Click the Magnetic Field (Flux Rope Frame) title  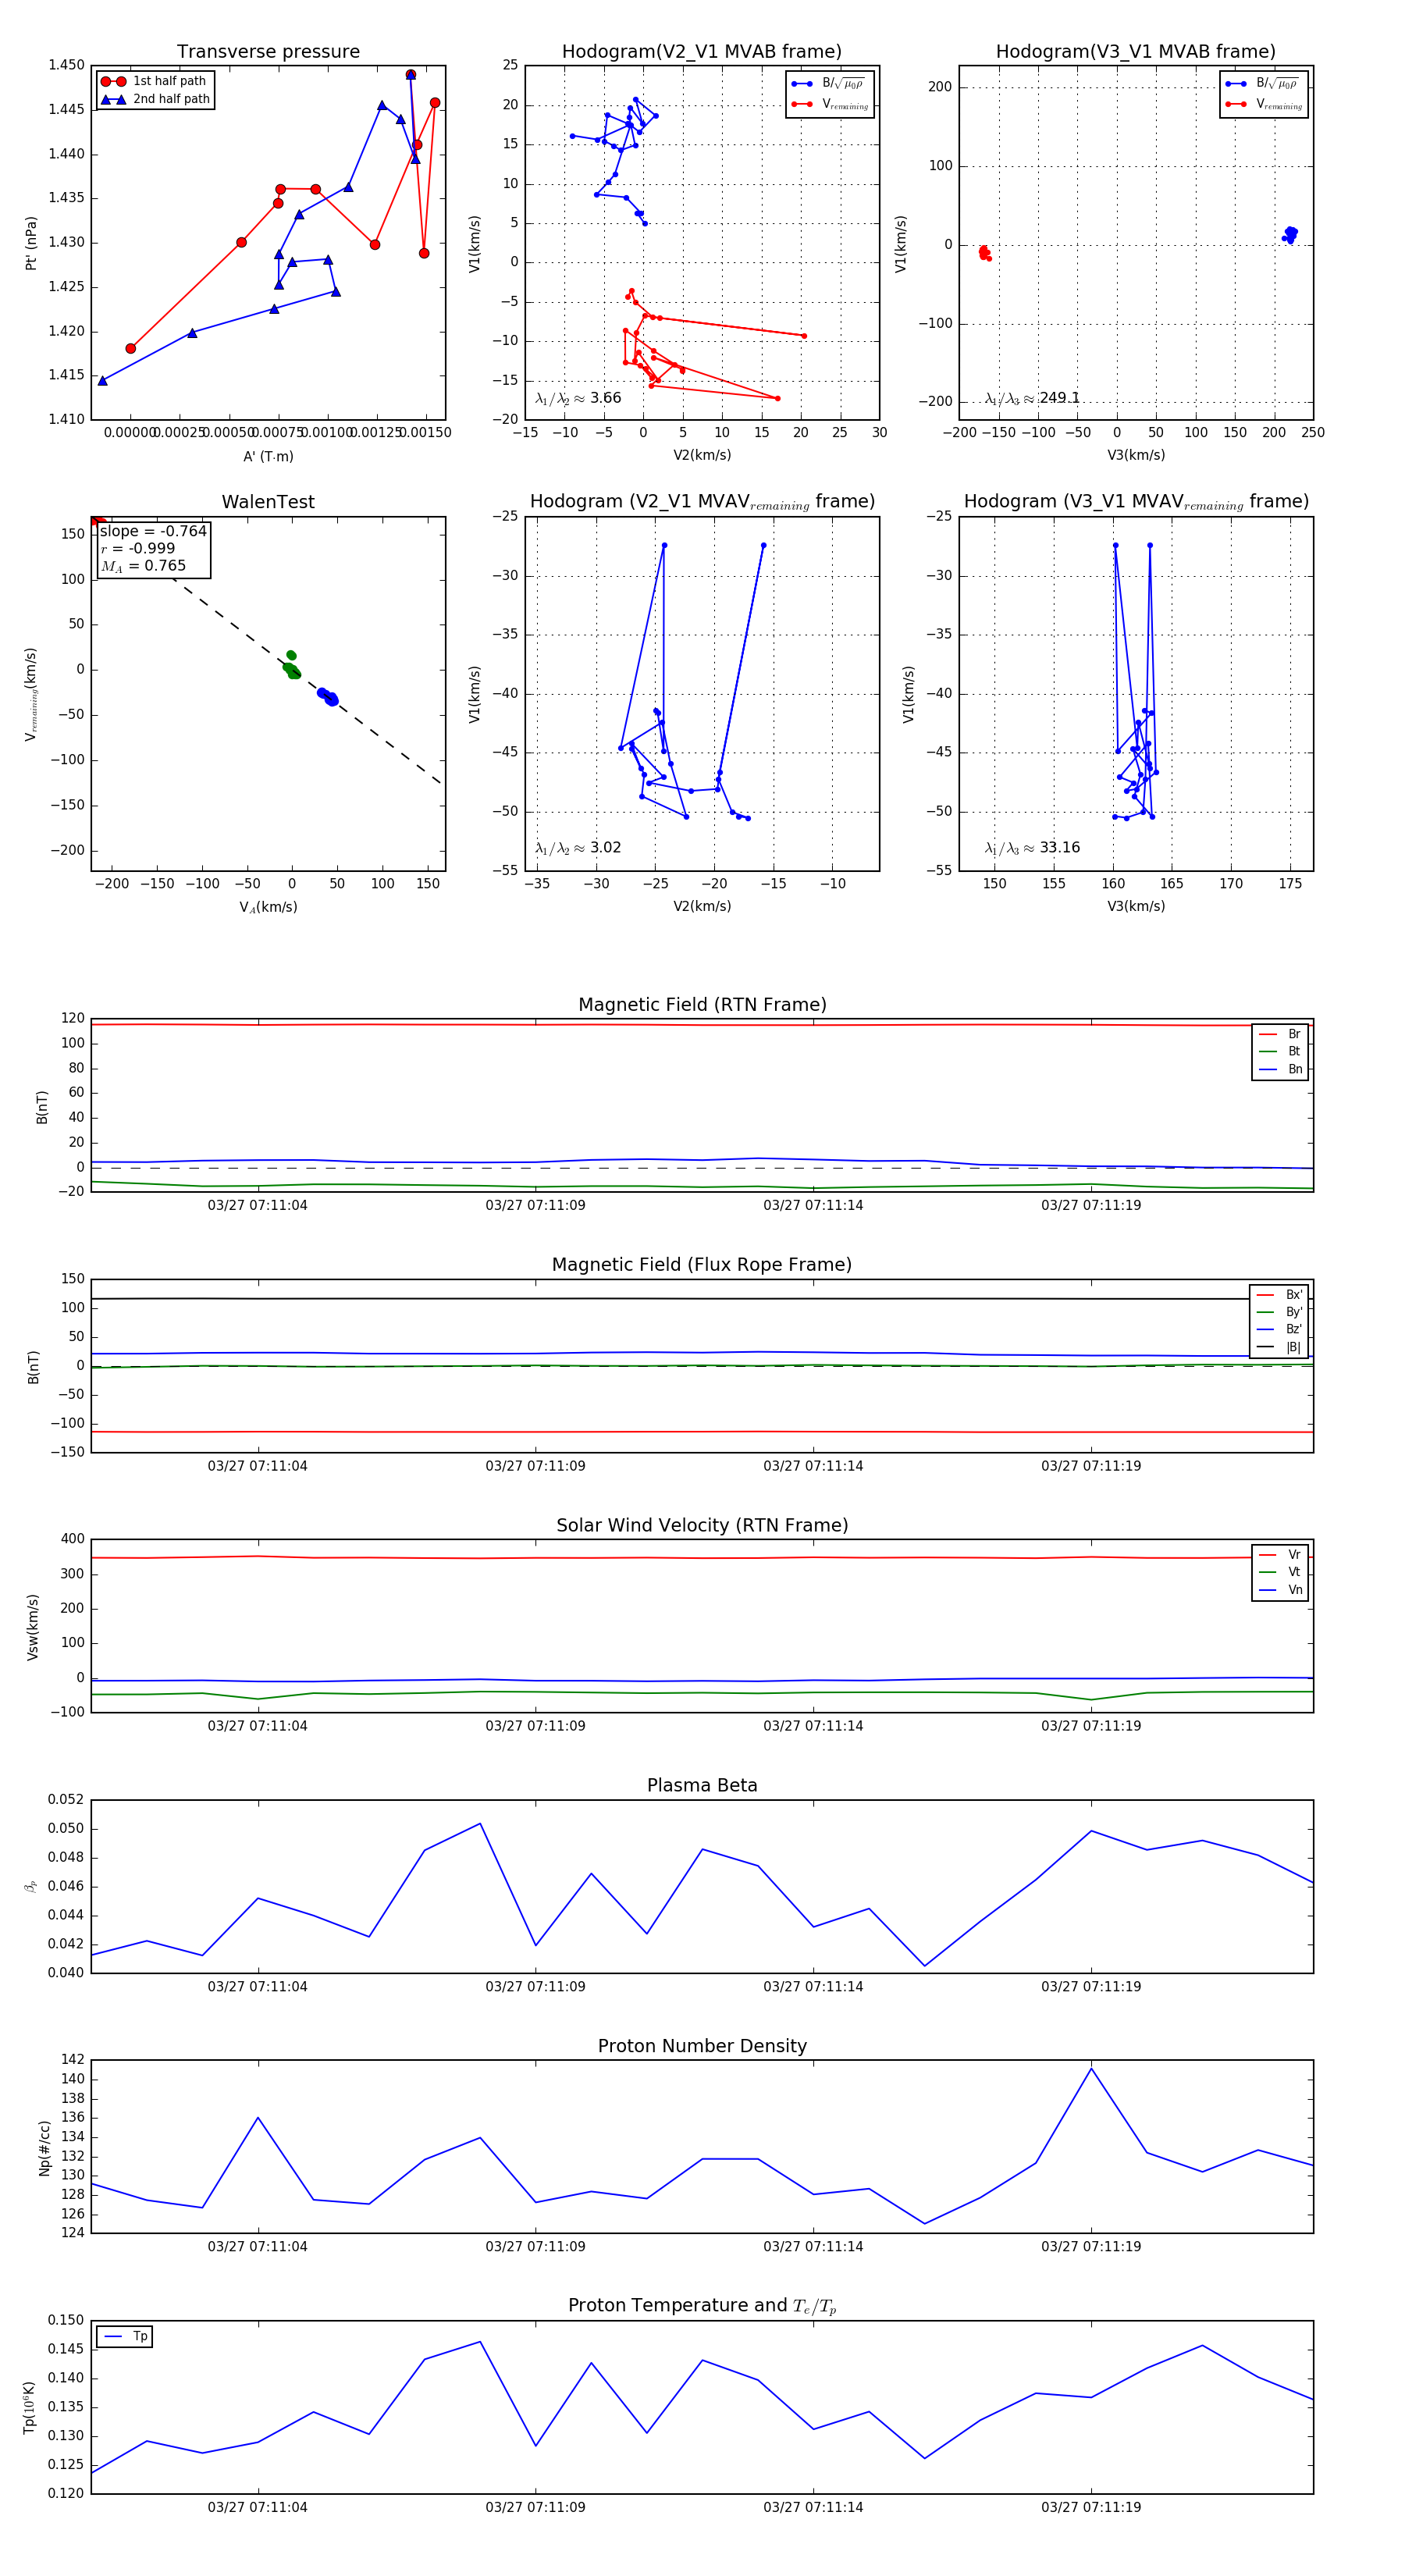(702, 1265)
